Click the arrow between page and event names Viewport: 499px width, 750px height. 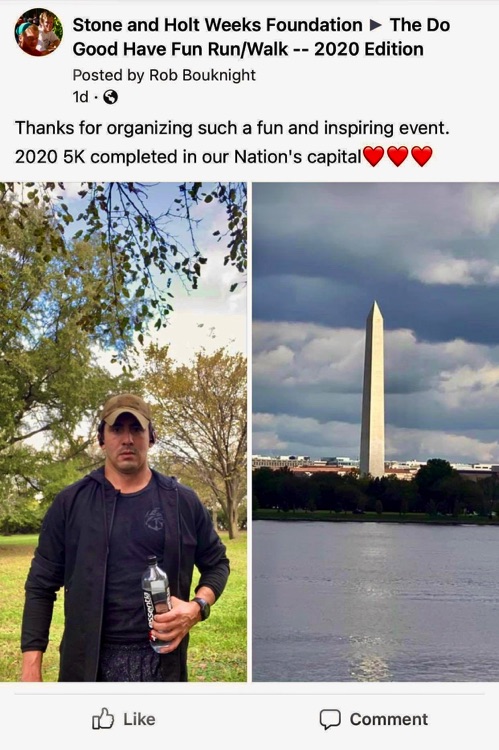tap(377, 25)
